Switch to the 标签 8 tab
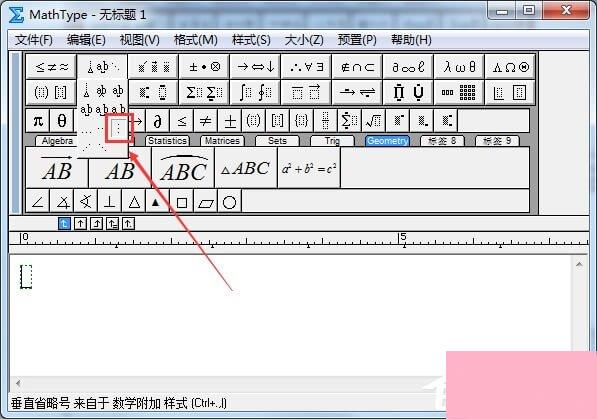This screenshot has width=597, height=419. pyautogui.click(x=442, y=141)
